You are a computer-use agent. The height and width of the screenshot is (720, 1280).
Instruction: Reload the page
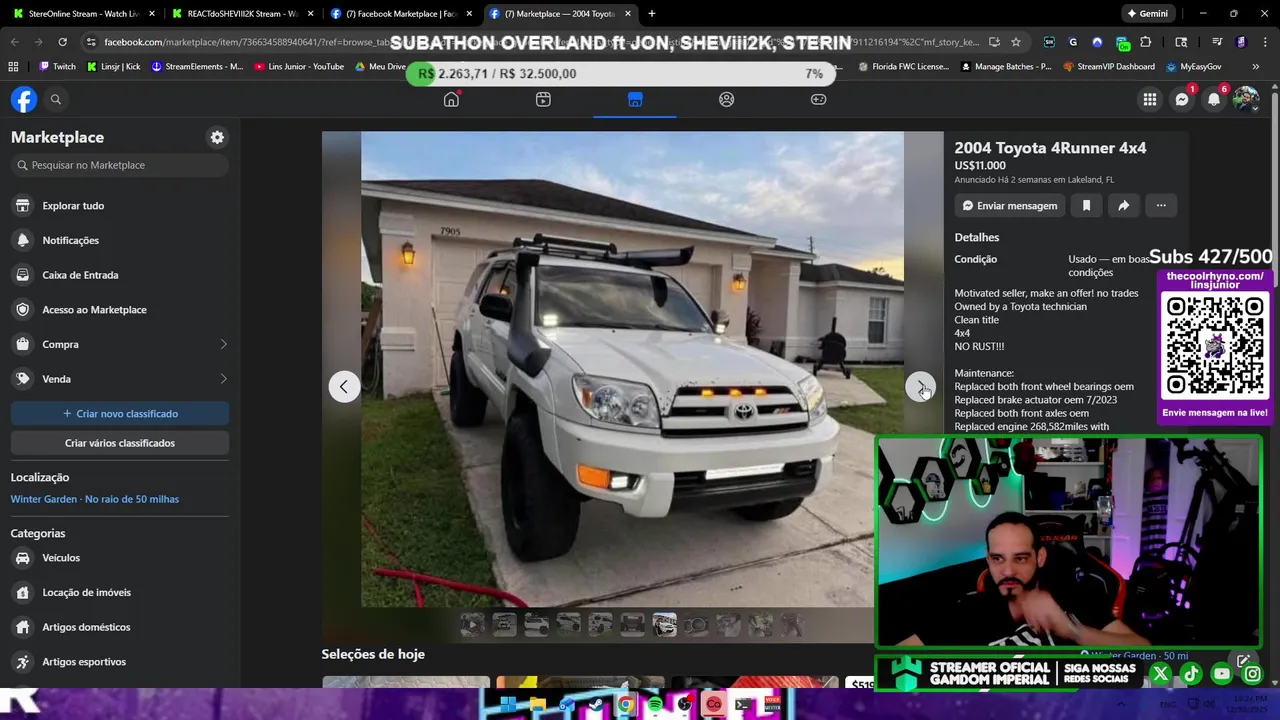coord(62,42)
